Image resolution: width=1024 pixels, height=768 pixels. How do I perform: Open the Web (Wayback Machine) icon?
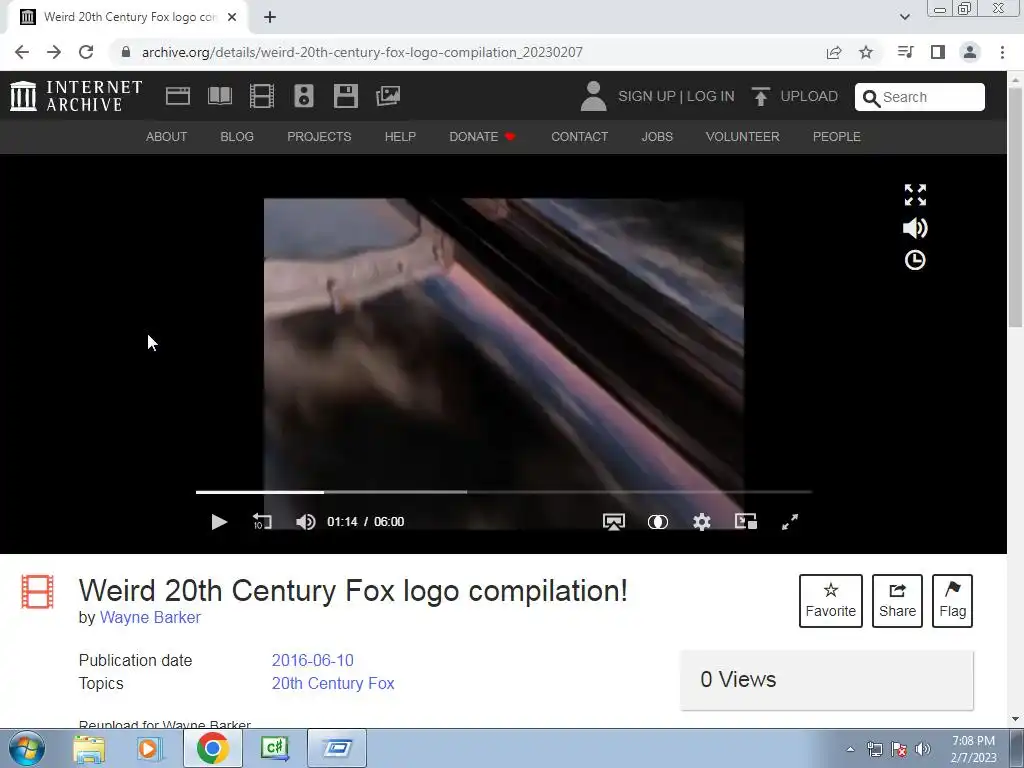pyautogui.click(x=178, y=96)
